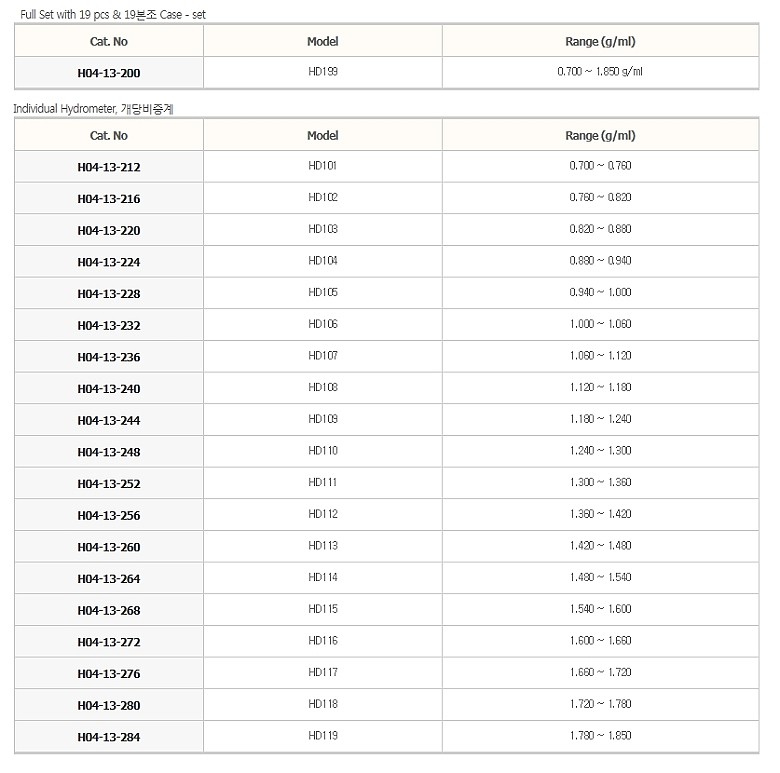Click catalog number H04-13-256
Screen dimensions: 780x773
coord(109,516)
